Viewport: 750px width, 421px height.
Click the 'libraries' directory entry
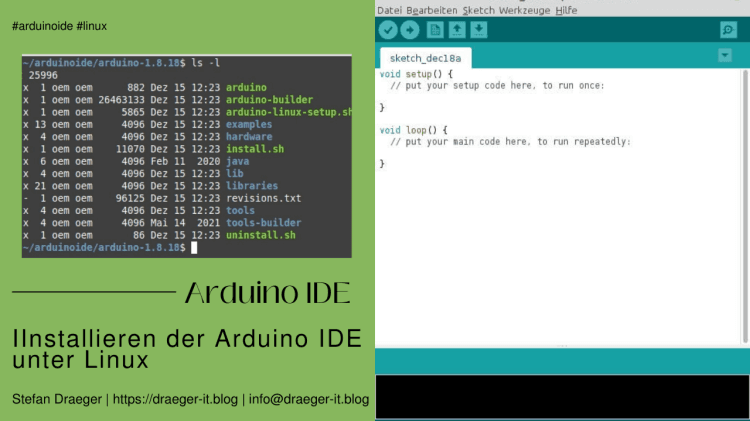(252, 186)
